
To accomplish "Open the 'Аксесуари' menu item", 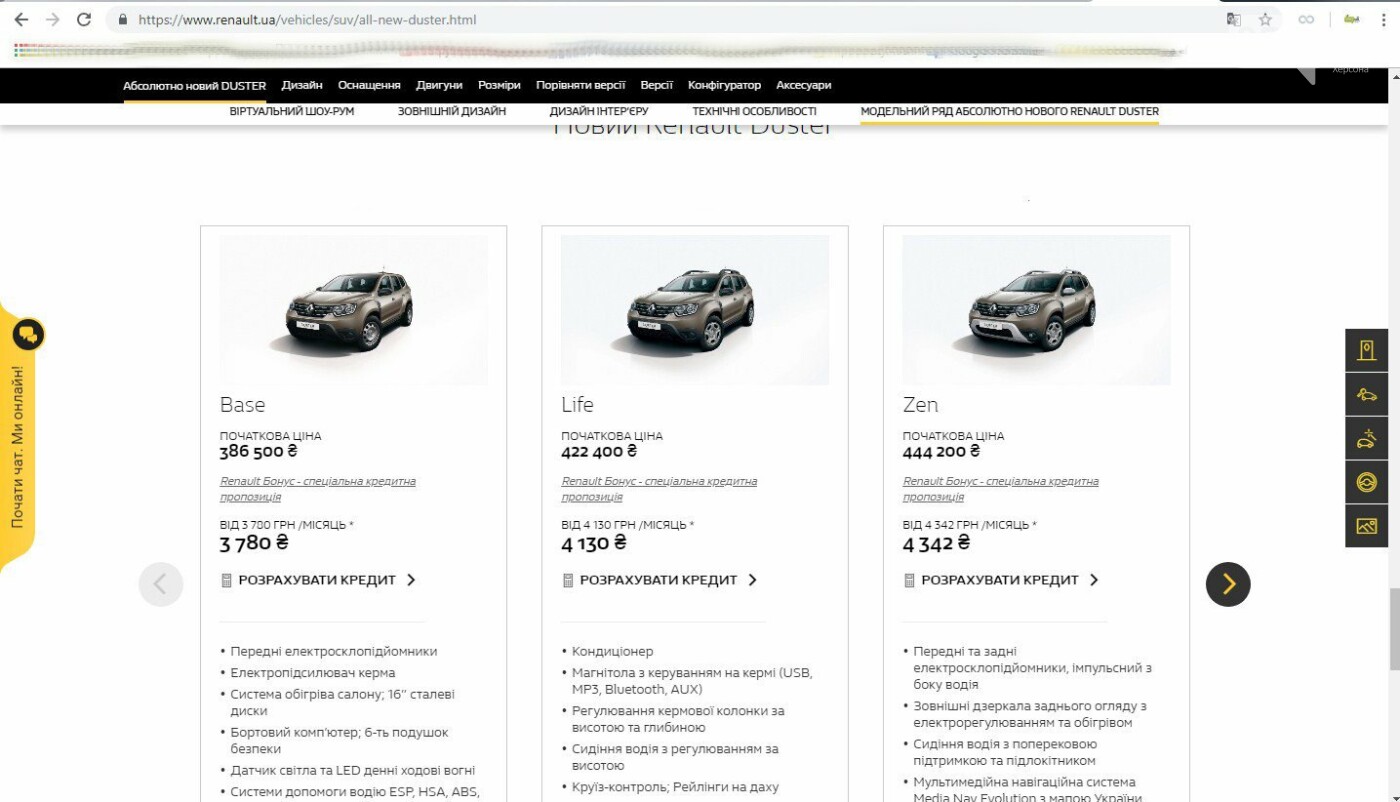I will click(x=804, y=86).
